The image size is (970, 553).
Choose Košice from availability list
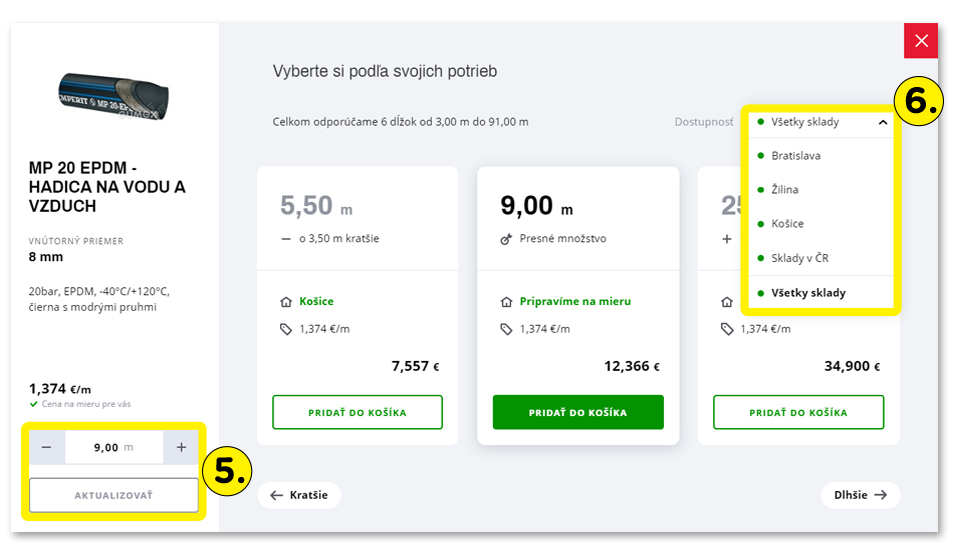click(788, 224)
